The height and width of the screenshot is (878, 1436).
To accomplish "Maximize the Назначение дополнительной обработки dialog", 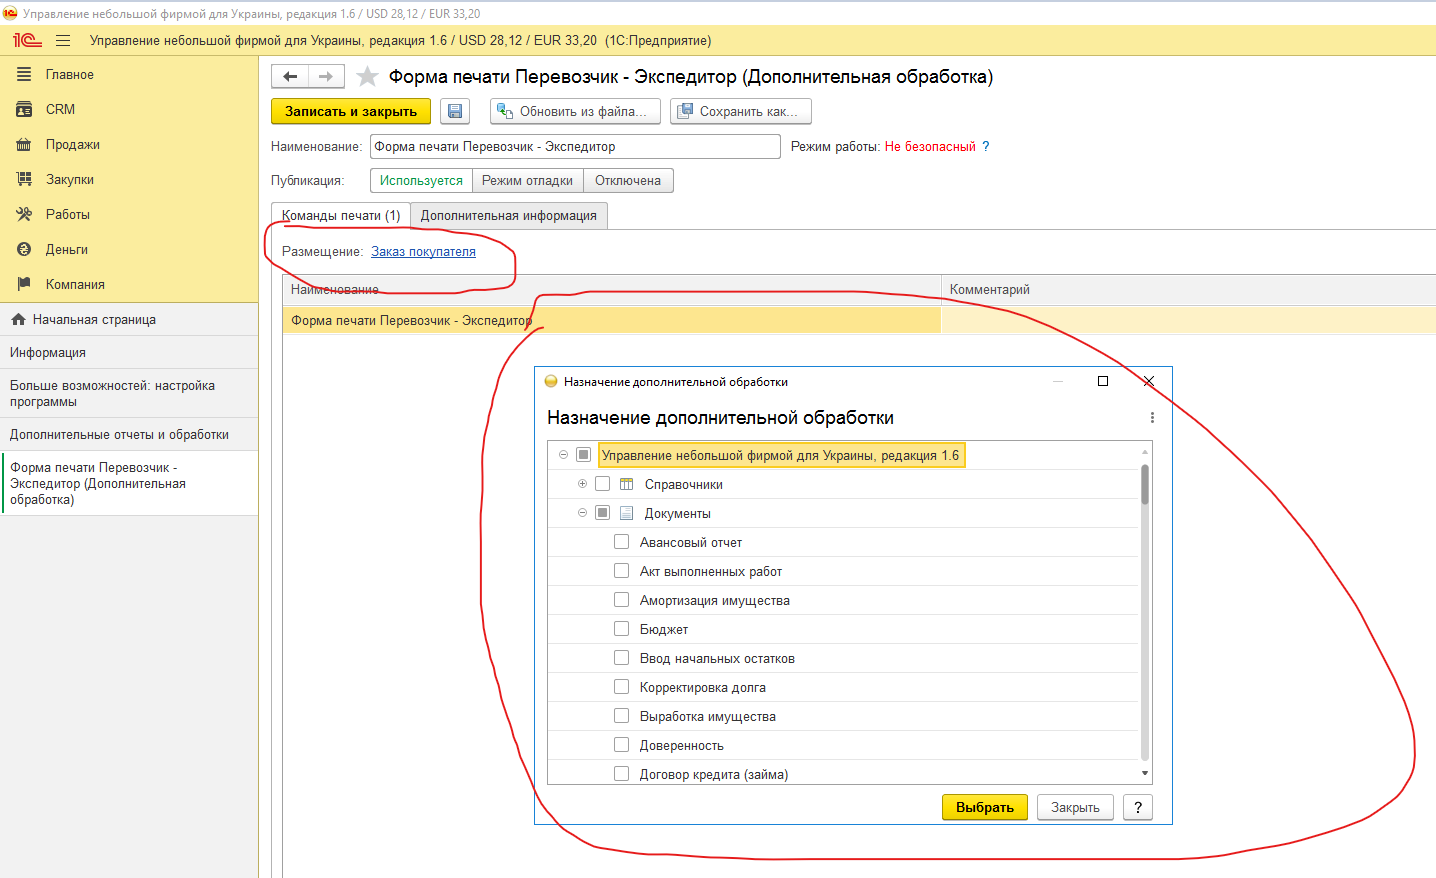I will click(x=1103, y=381).
